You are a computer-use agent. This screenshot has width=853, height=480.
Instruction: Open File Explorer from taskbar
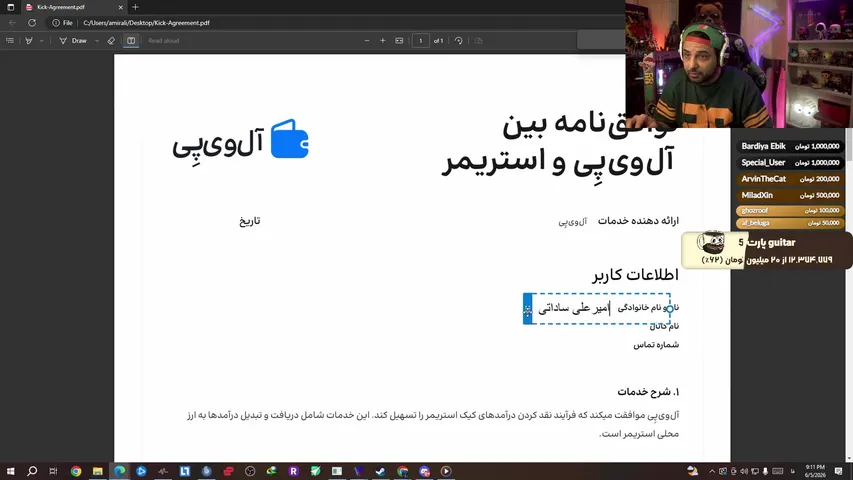[x=97, y=471]
